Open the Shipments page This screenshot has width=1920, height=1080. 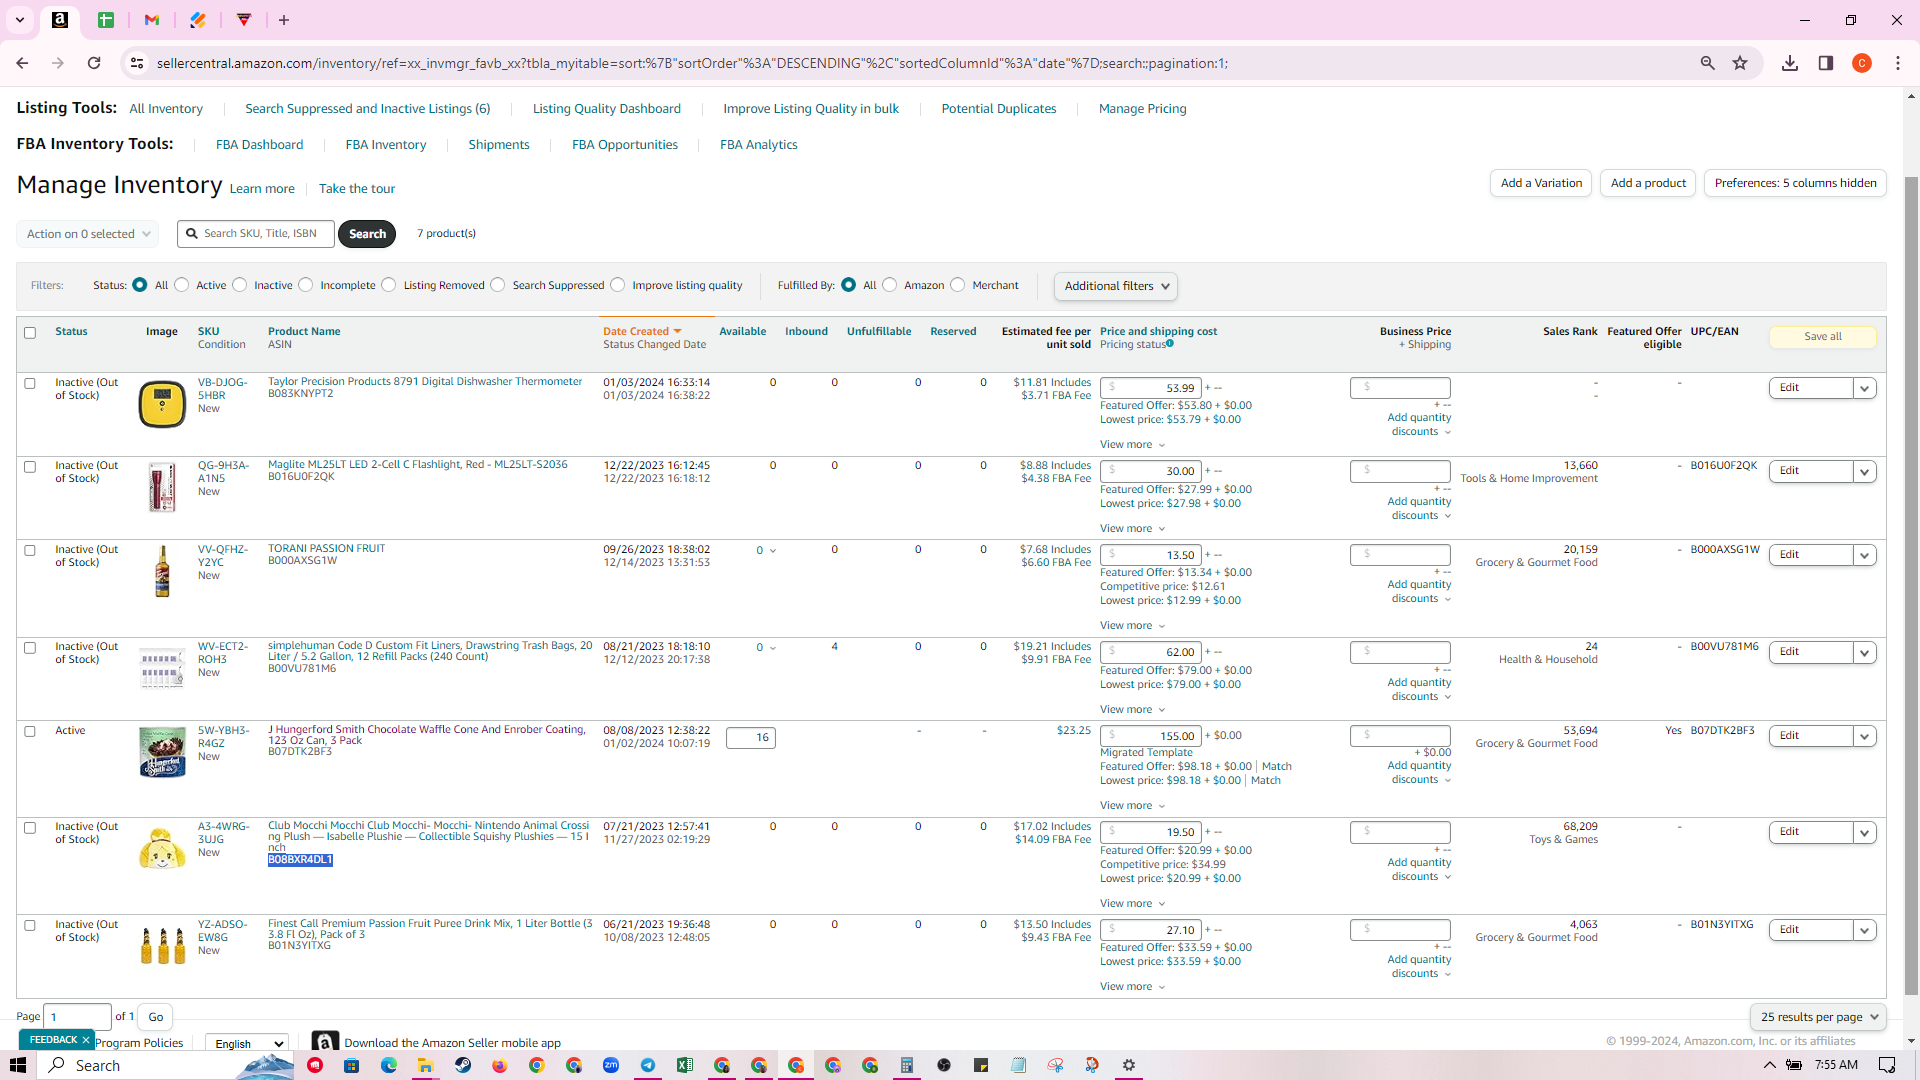coord(499,145)
